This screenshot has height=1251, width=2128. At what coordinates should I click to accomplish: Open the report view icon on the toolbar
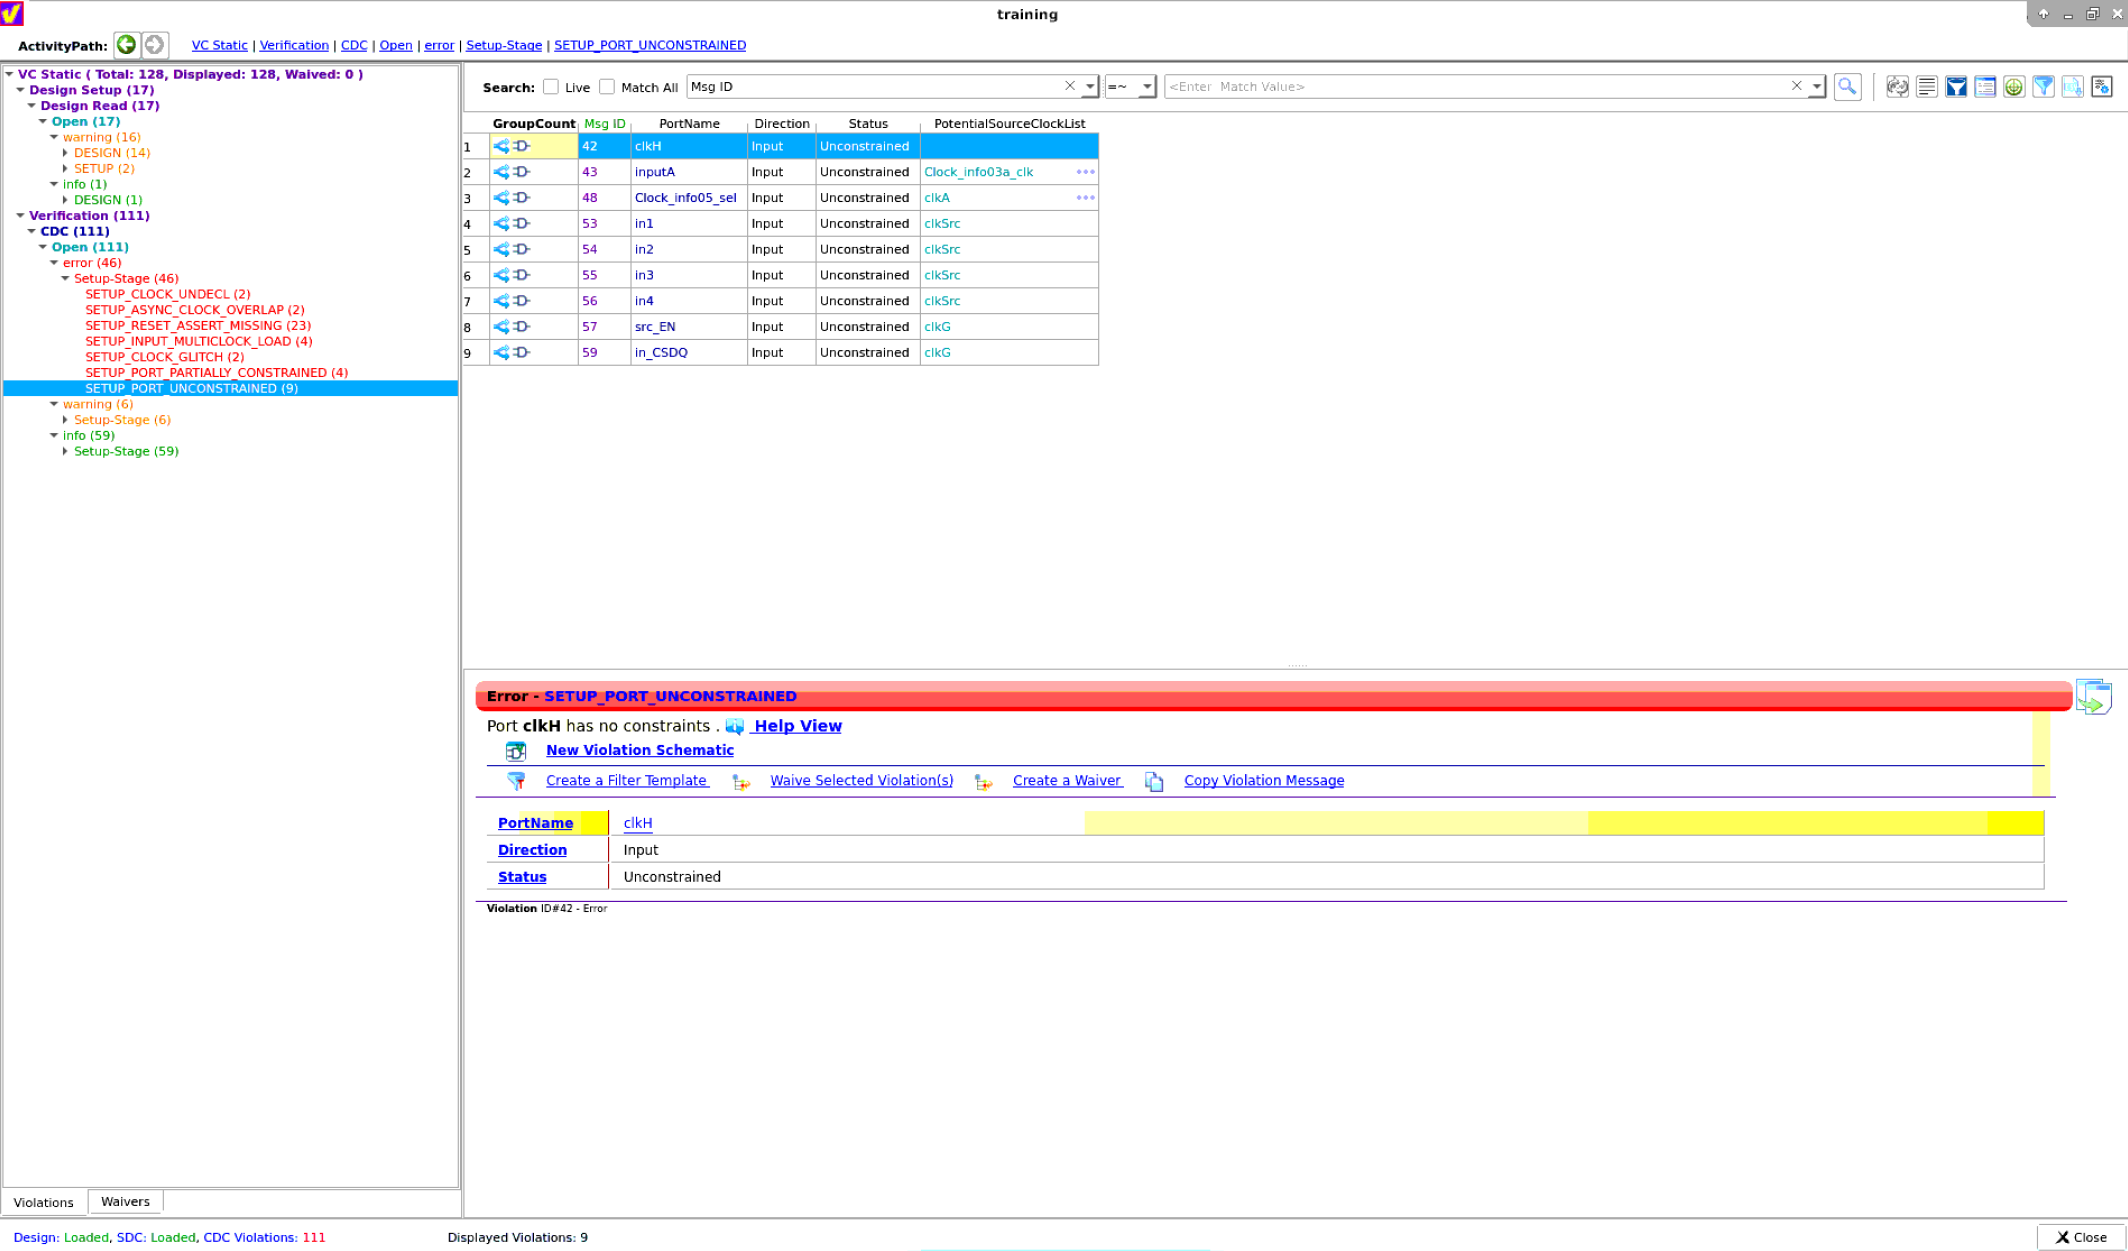point(1925,87)
